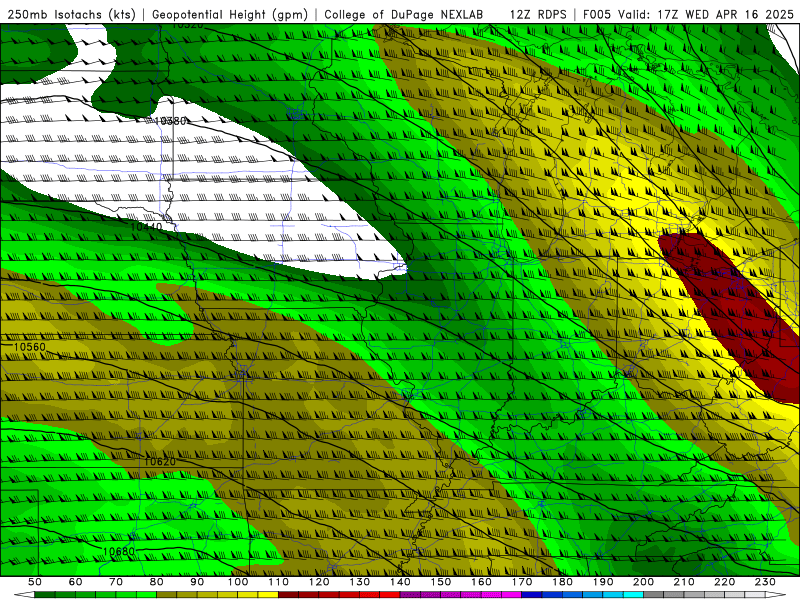800x600 pixels.
Task: Click the dark red jet streak maximum on map
Action: click(735, 311)
